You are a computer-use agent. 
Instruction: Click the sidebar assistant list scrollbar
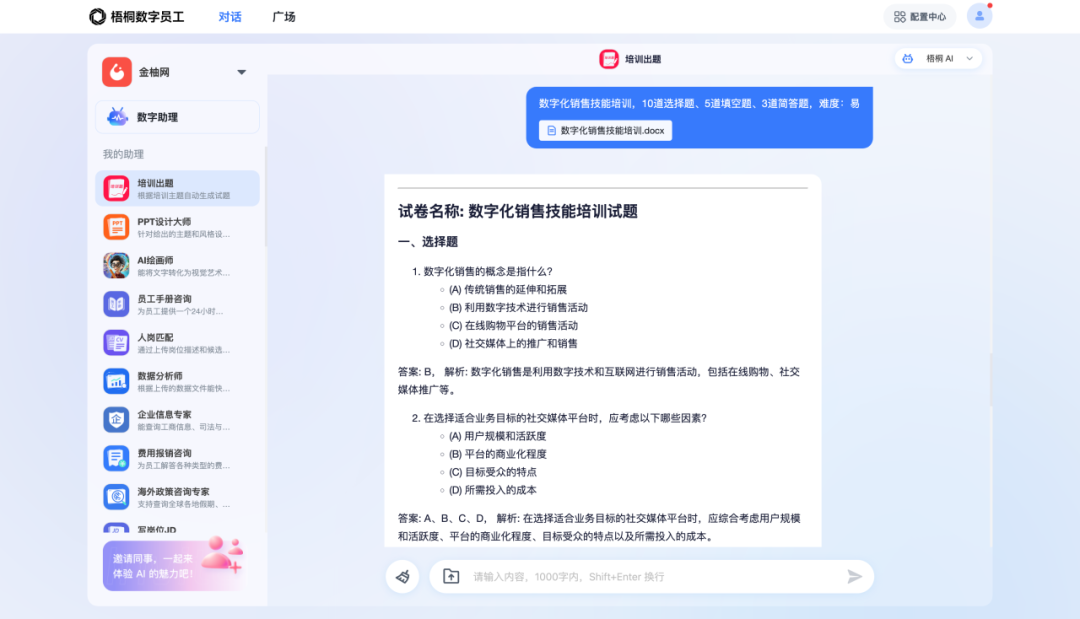pos(266,196)
